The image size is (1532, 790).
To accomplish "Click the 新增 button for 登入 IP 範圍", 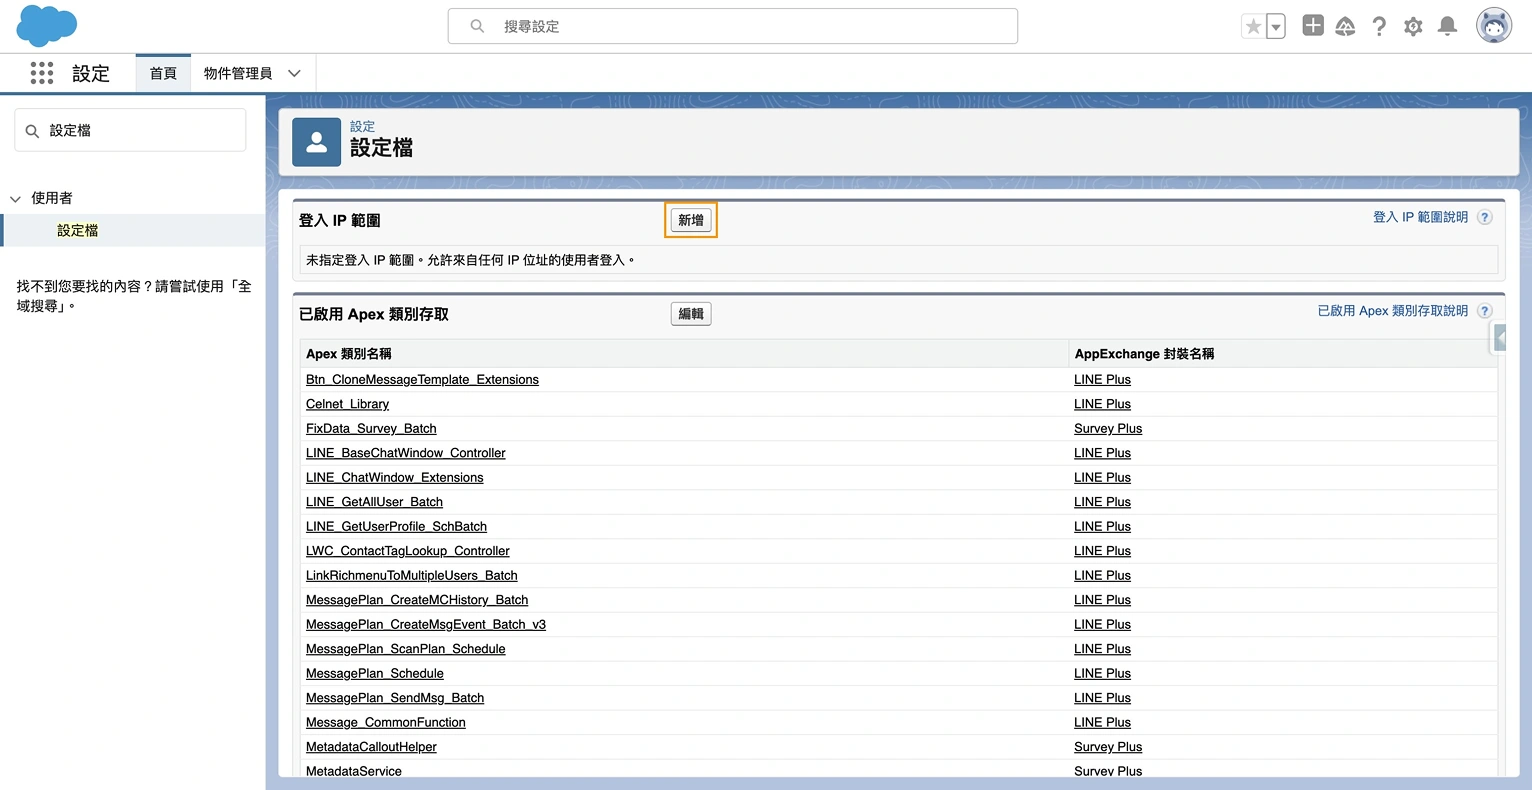I will [690, 219].
